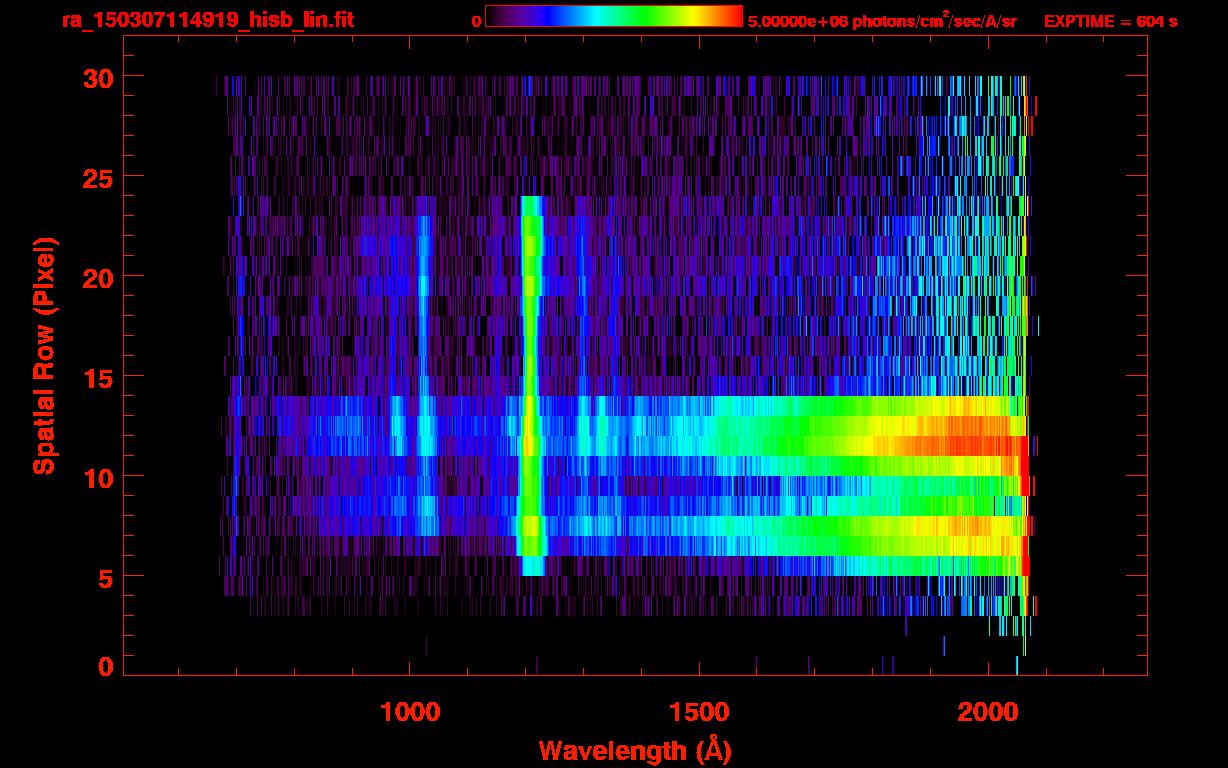Screen dimensions: 1228x768
Task: Click the y-axis tick label 5
Action: [x=106, y=577]
